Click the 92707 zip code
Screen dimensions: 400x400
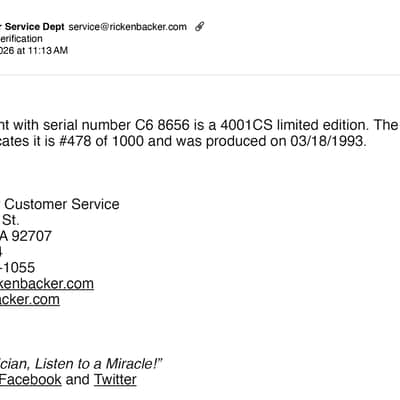pos(32,236)
